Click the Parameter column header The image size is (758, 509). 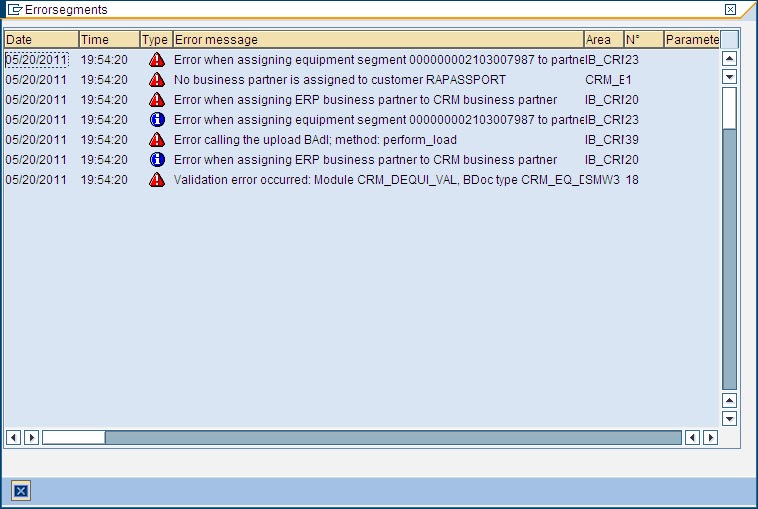coord(692,40)
